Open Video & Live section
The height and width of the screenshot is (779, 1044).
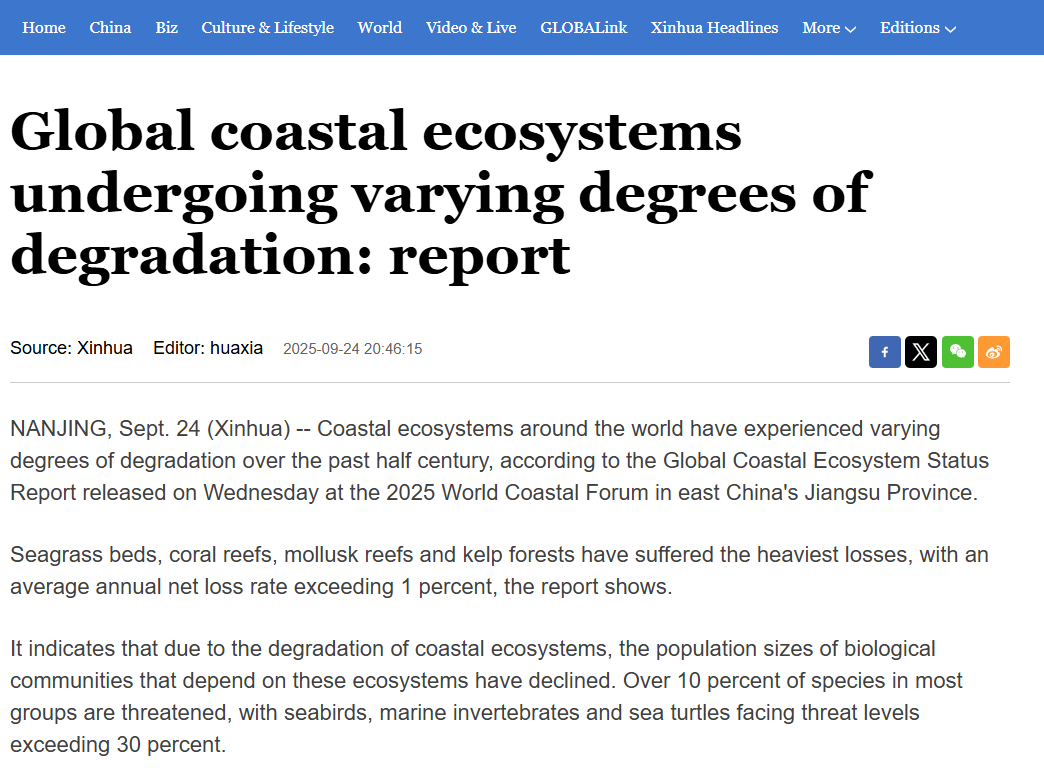click(x=471, y=28)
